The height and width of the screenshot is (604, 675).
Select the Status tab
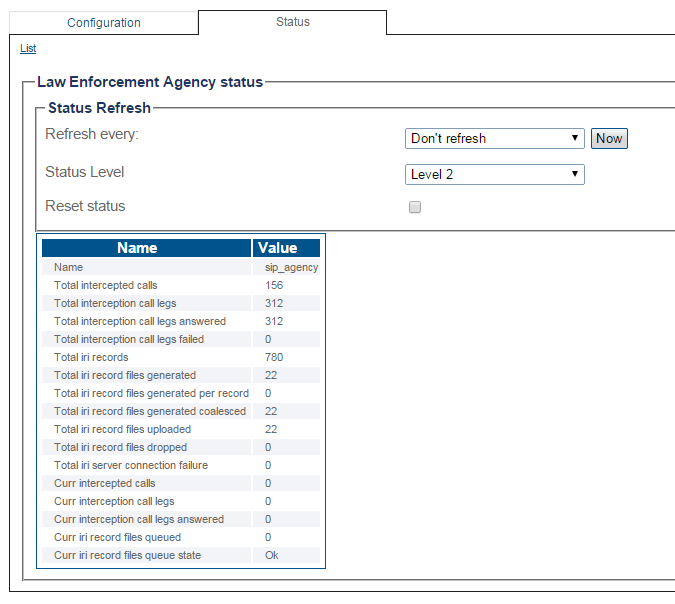(292, 22)
